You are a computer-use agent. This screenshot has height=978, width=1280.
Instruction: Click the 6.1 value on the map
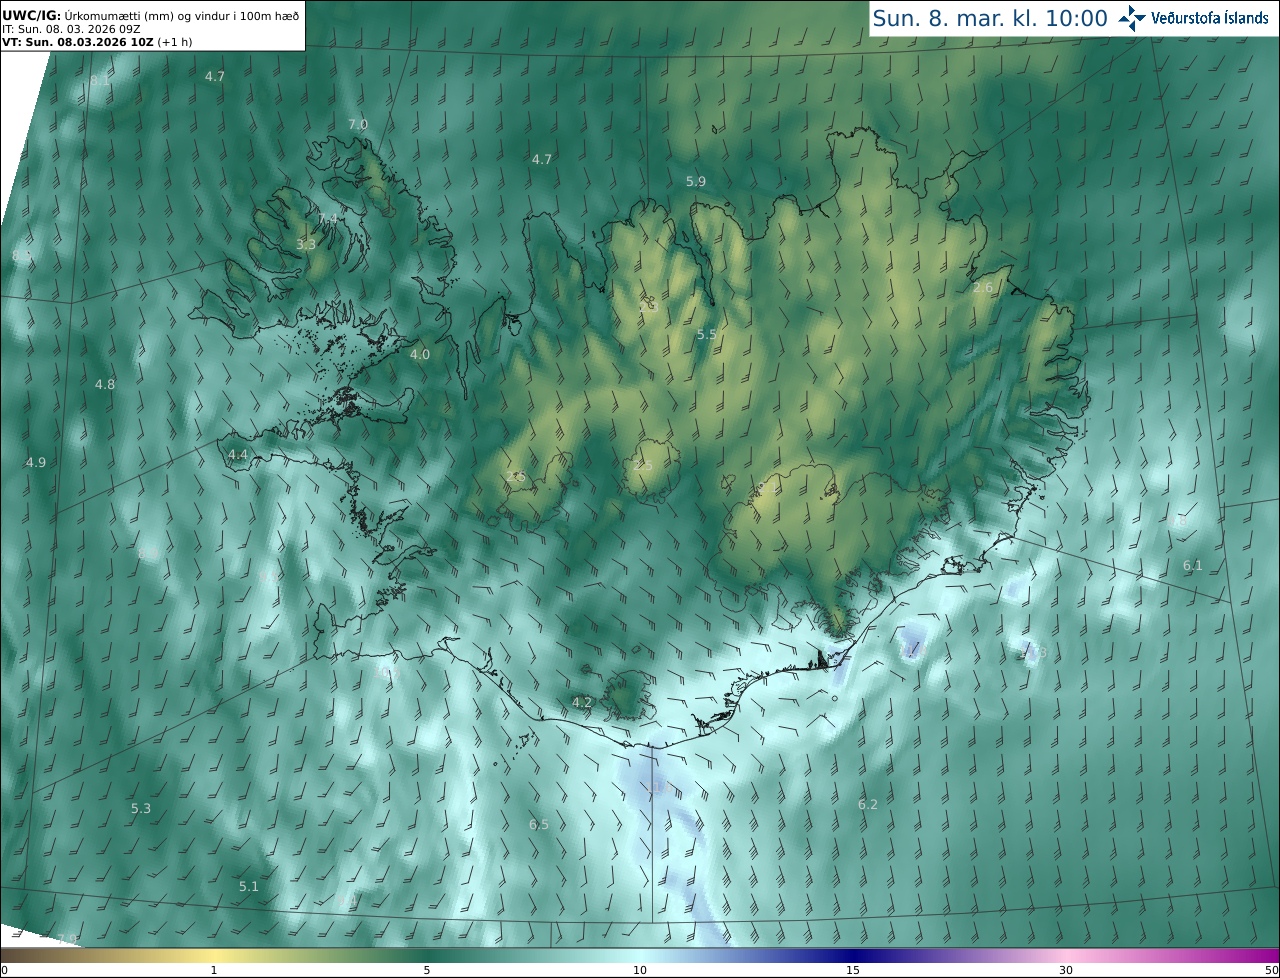[x=1193, y=566]
